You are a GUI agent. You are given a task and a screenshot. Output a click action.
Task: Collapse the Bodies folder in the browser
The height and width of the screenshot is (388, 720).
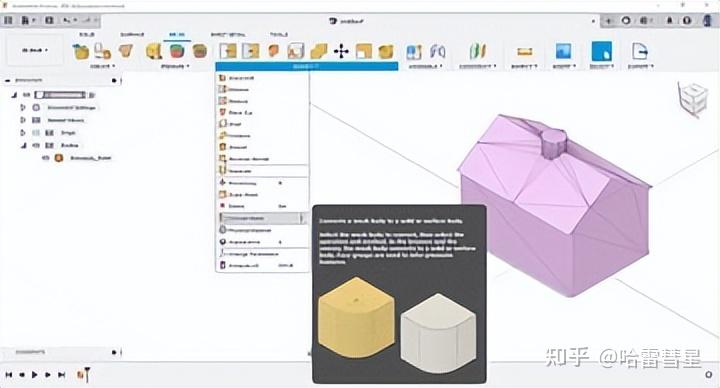click(x=22, y=146)
